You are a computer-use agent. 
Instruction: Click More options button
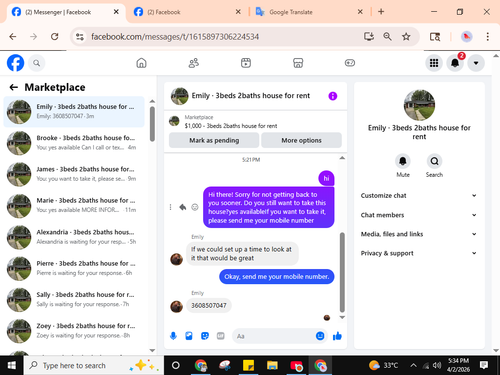click(x=301, y=140)
